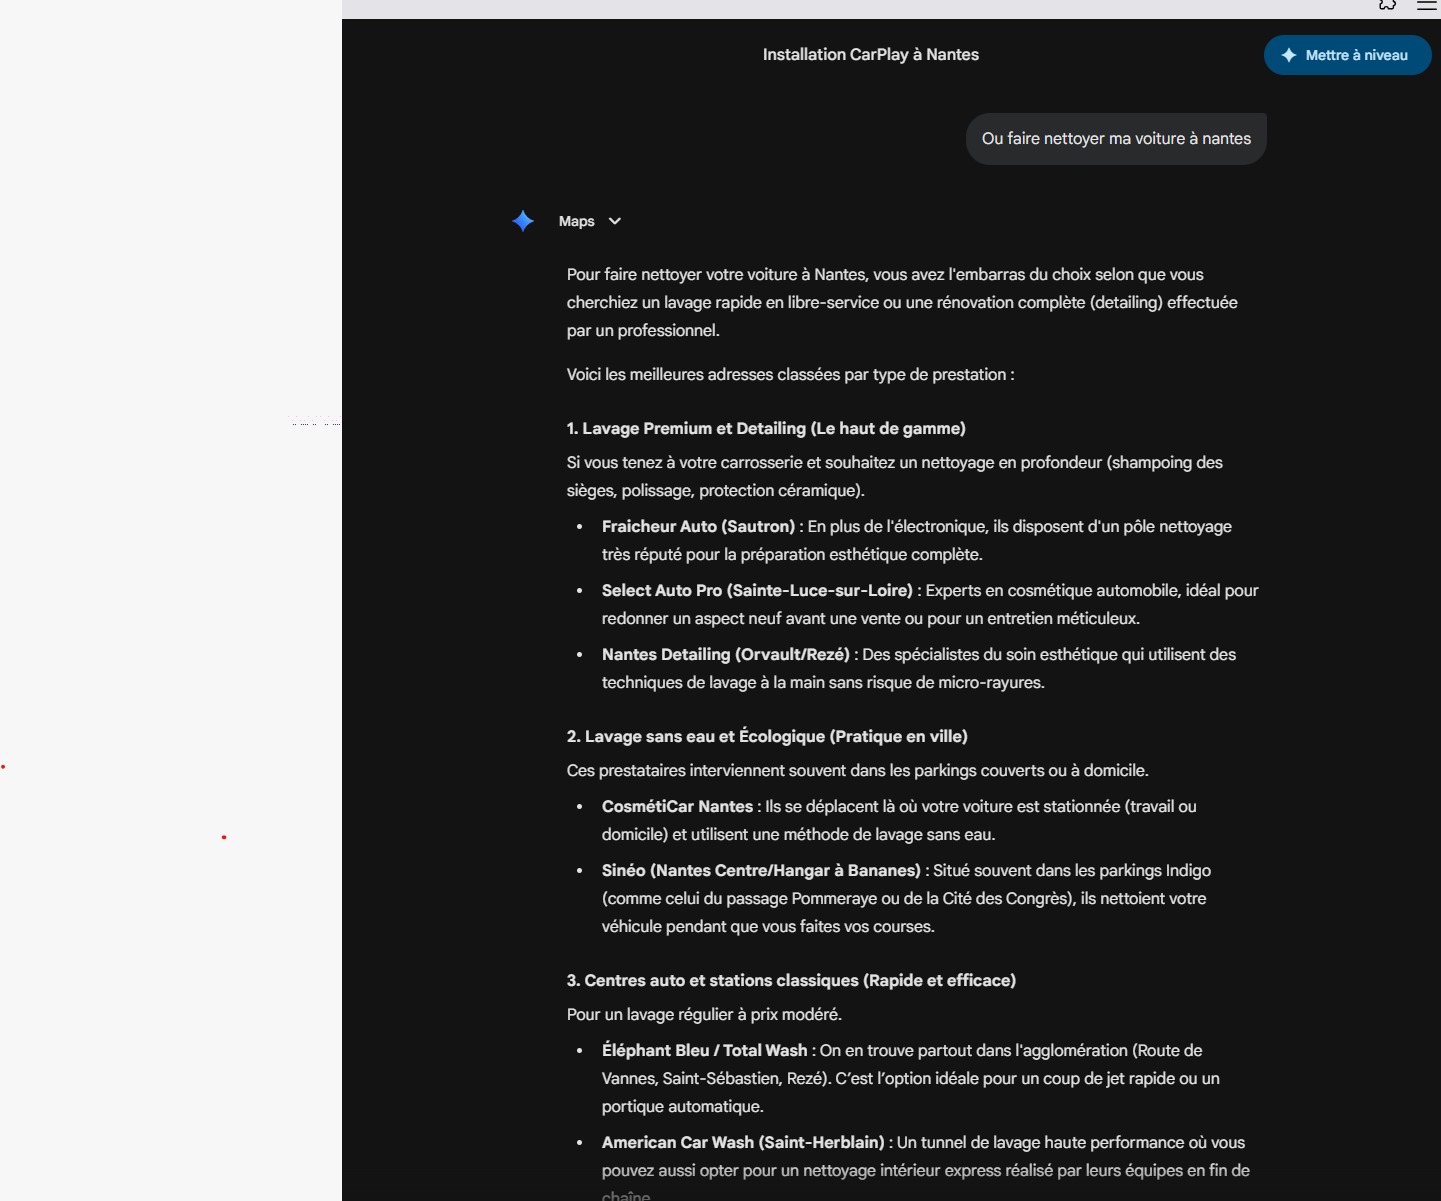Click the 'Fraicheur Auto (Sautron)' bold entry
Image resolution: width=1441 pixels, height=1201 pixels.
pyautogui.click(x=698, y=526)
